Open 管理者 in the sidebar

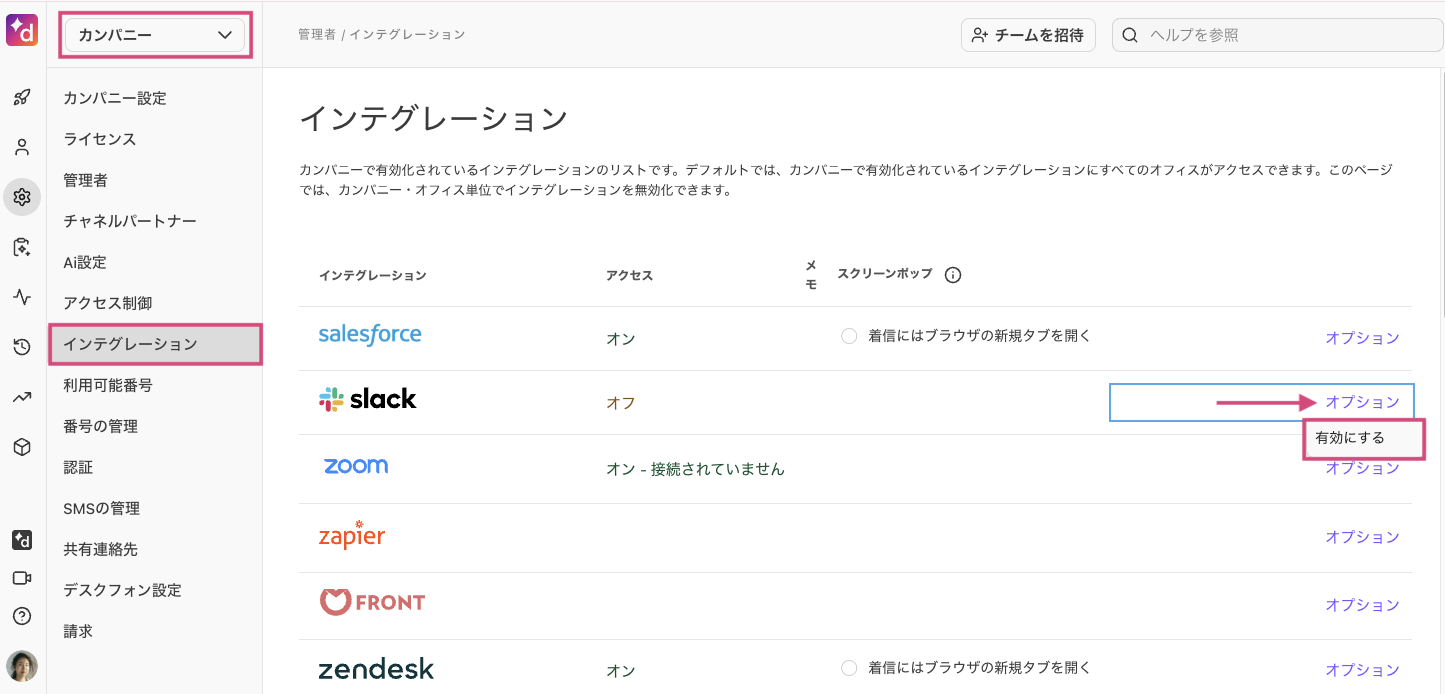click(x=85, y=180)
